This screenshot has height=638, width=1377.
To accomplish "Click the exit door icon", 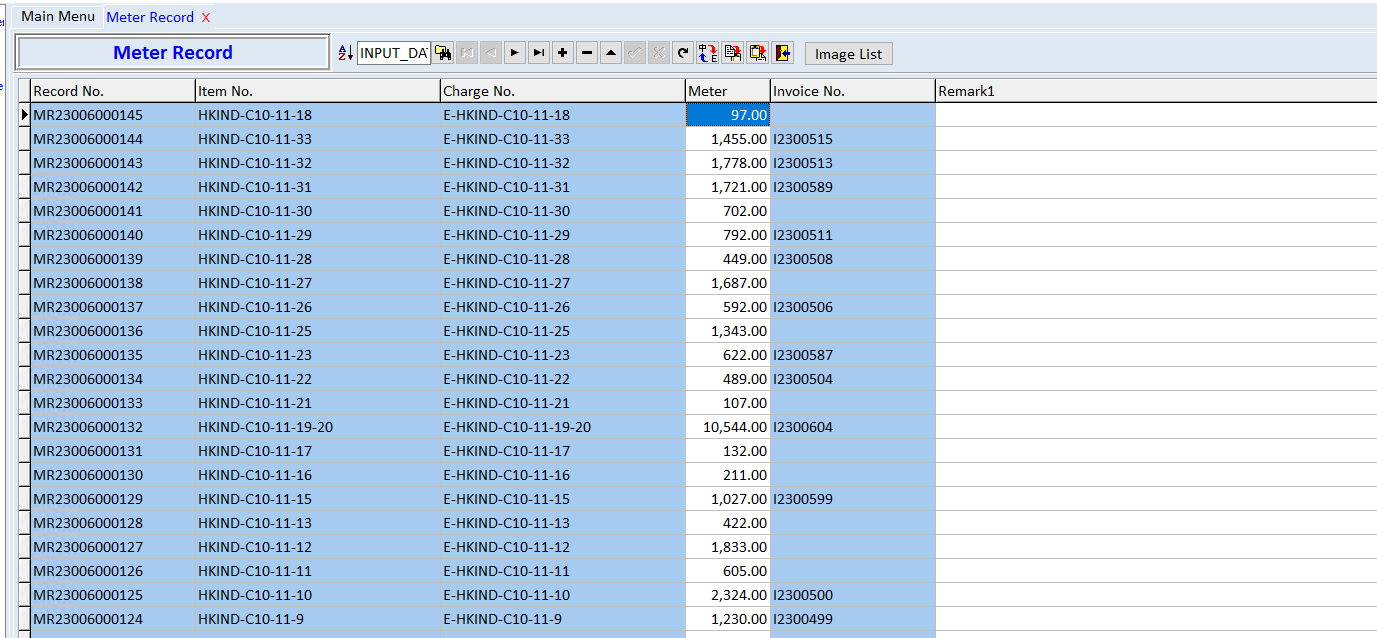I will tap(782, 53).
